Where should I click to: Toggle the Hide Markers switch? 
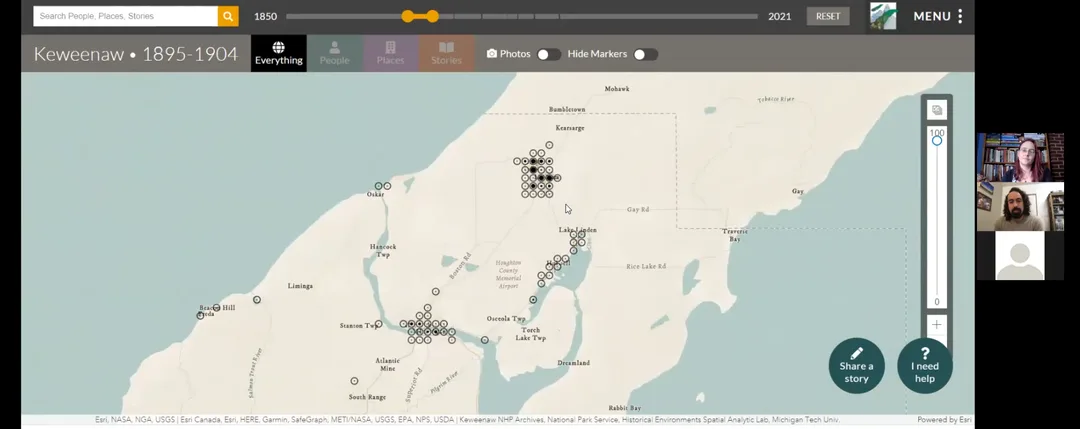tap(645, 54)
